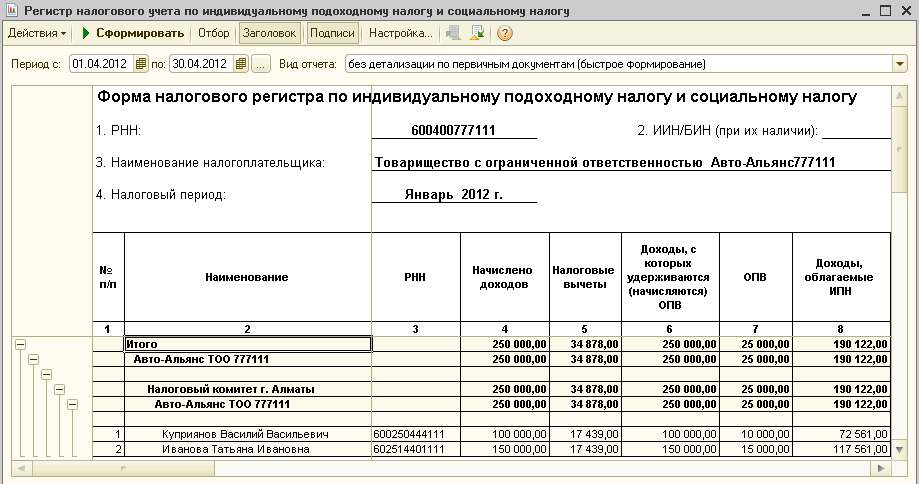Toggle the Заголовок header display button
The image size is (919, 484).
[x=270, y=33]
